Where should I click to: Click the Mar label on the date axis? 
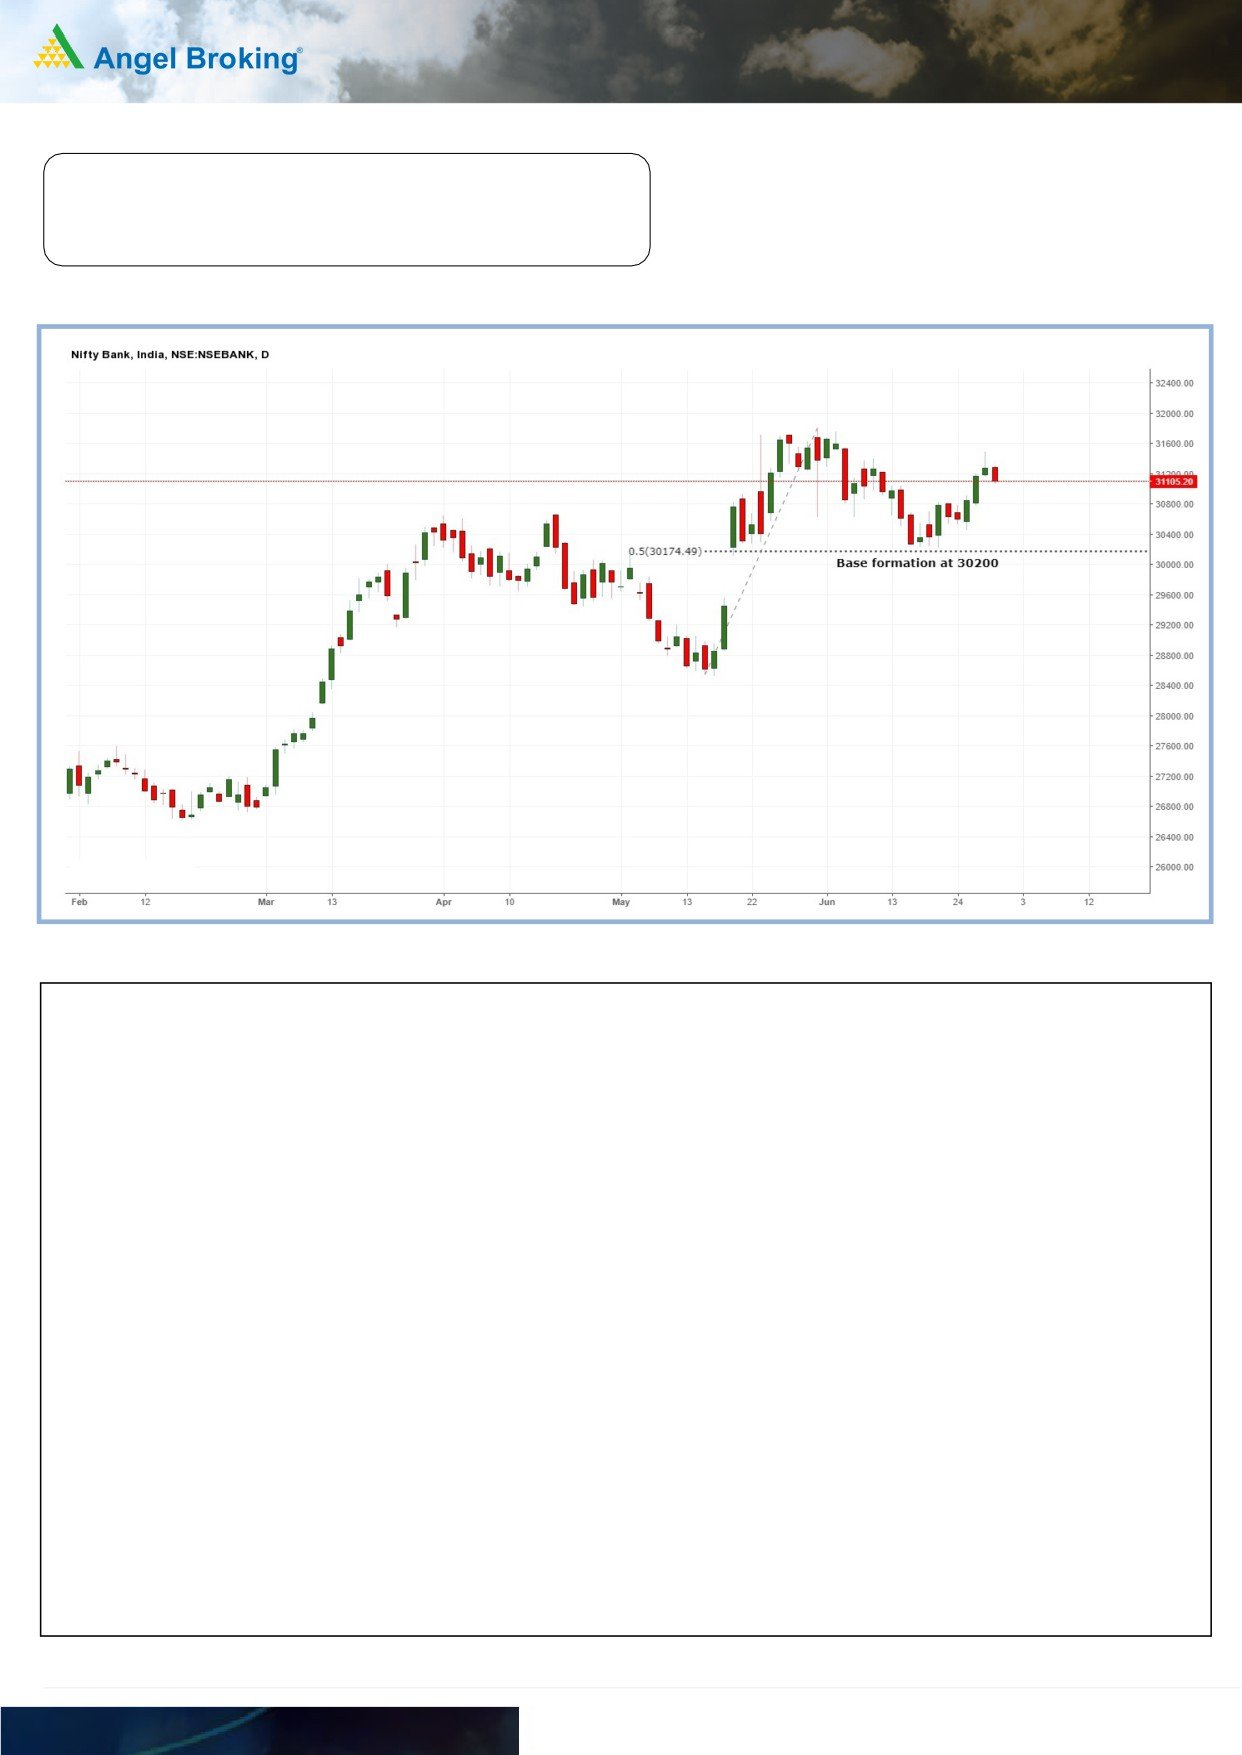click(x=266, y=902)
